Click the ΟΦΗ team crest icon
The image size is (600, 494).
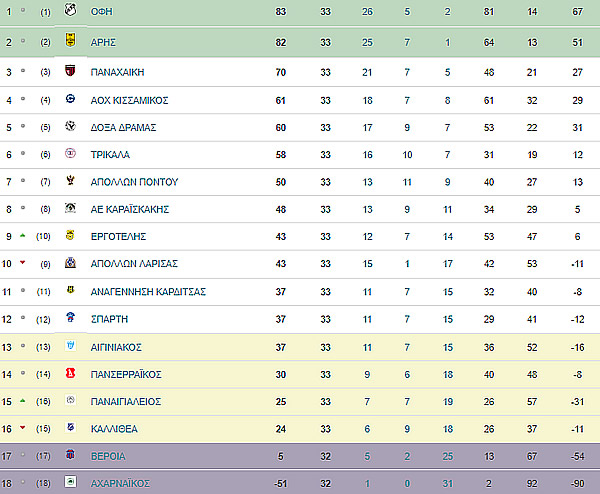point(70,10)
